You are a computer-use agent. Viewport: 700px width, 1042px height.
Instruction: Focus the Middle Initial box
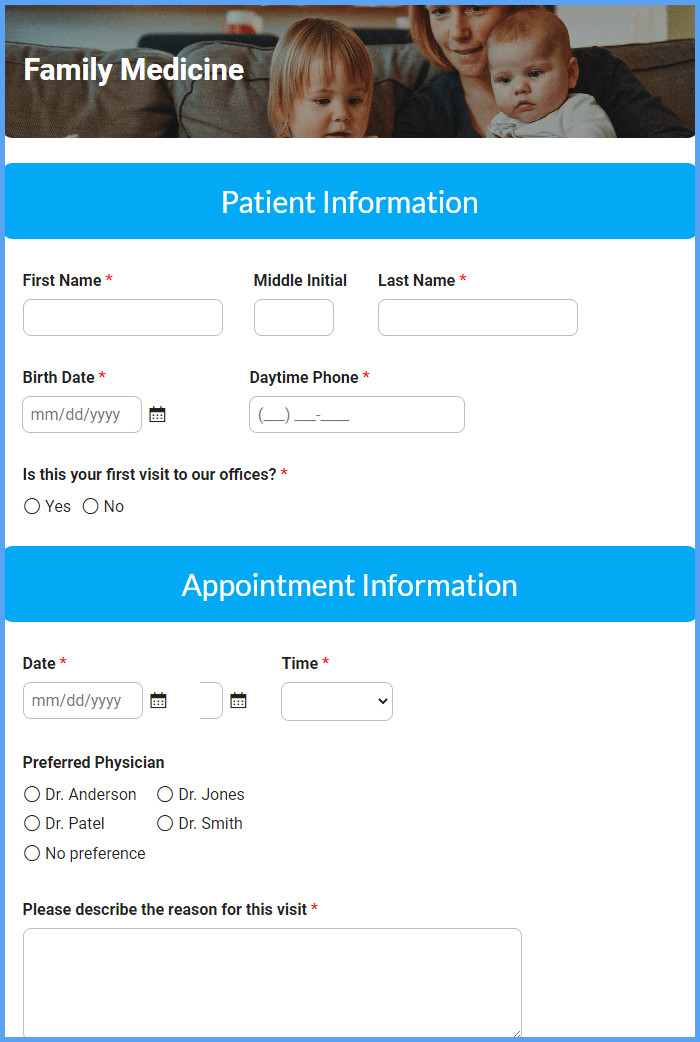tap(294, 318)
